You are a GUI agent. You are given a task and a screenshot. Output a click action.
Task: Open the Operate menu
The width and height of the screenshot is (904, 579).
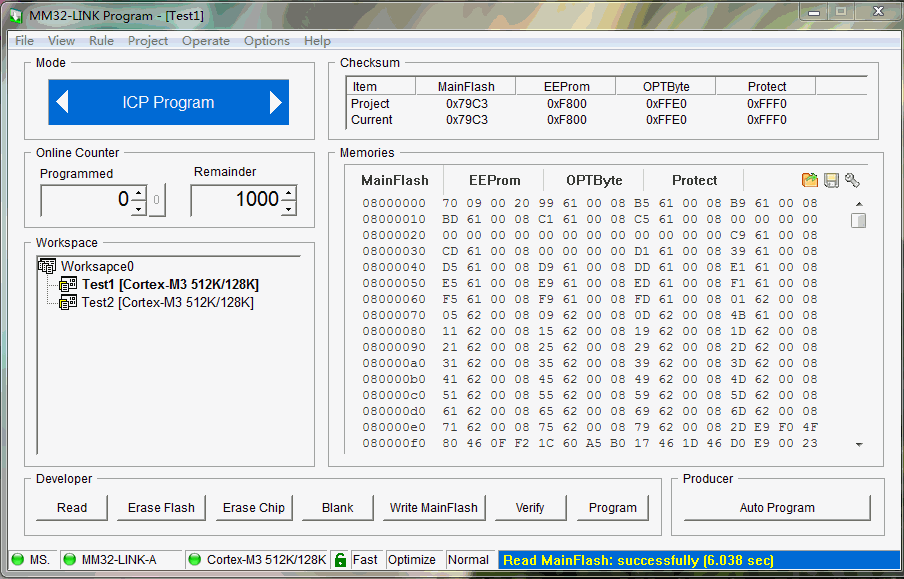click(x=206, y=41)
